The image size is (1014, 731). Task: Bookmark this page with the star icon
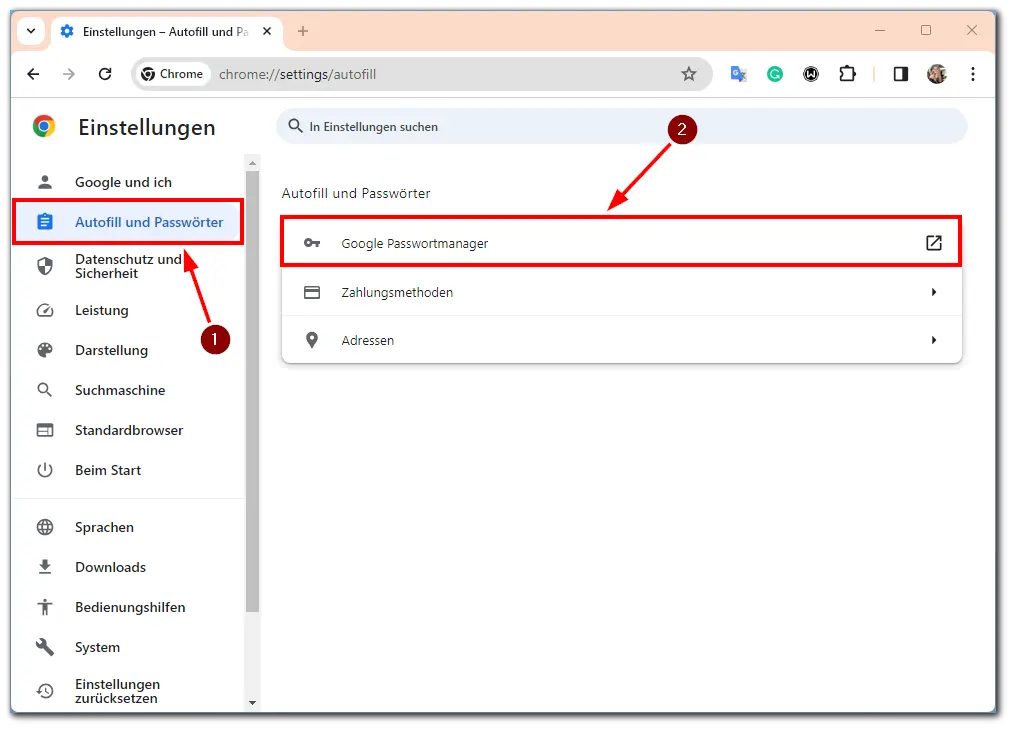click(689, 74)
